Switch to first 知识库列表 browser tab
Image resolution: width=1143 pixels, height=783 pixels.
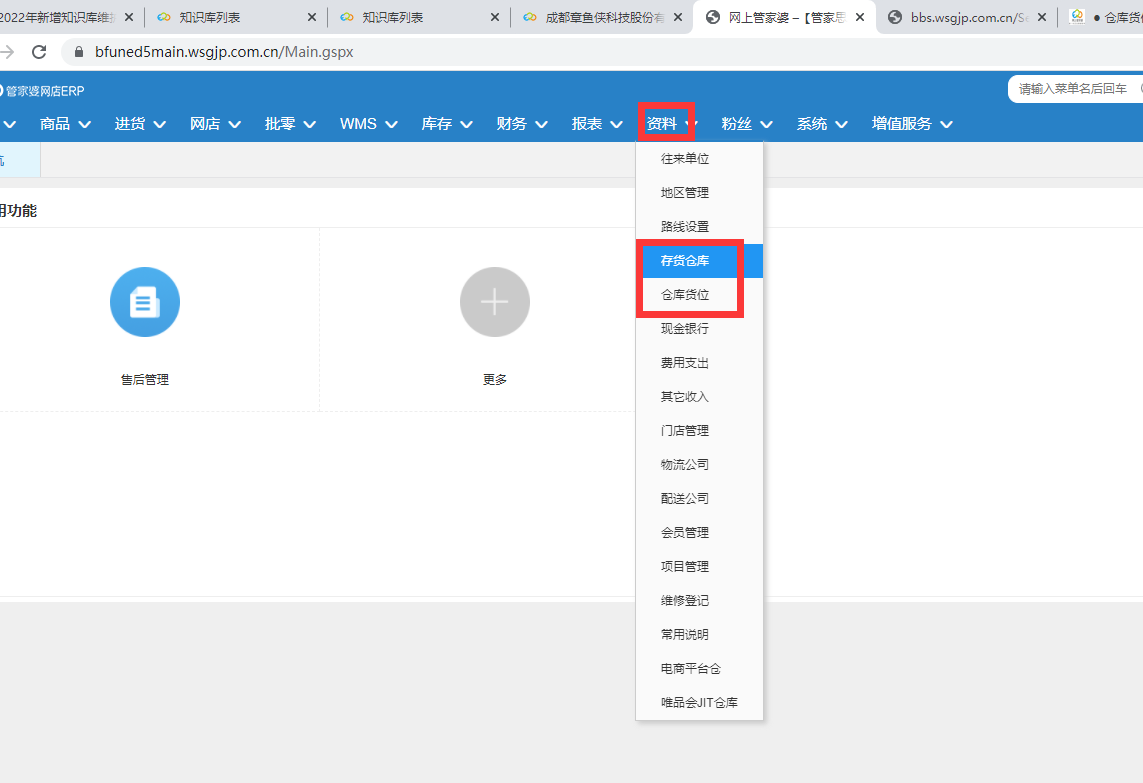[x=235, y=17]
